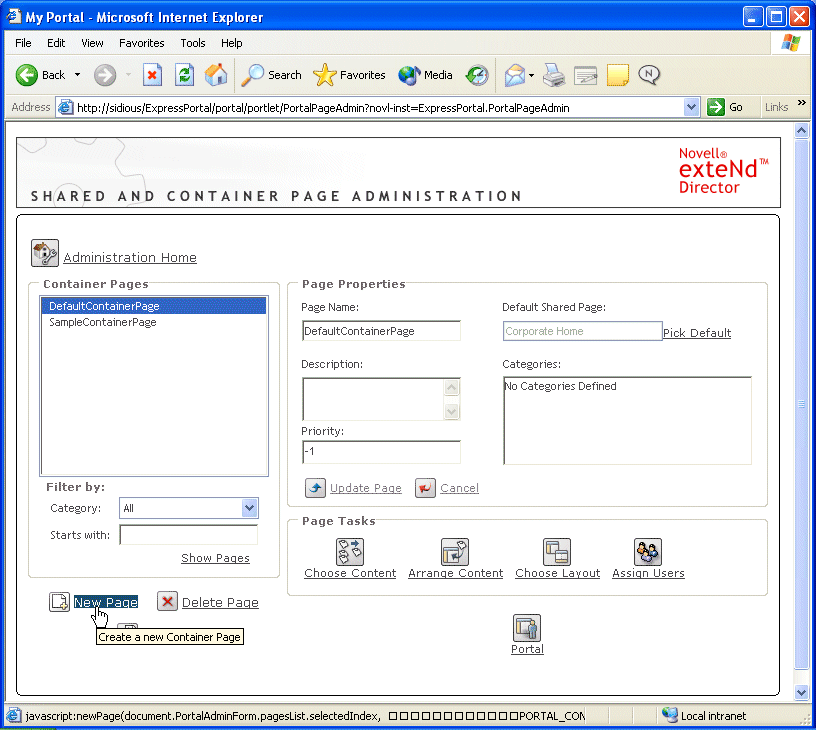Open the Back button history arrow
The image size is (816, 730).
[78, 75]
